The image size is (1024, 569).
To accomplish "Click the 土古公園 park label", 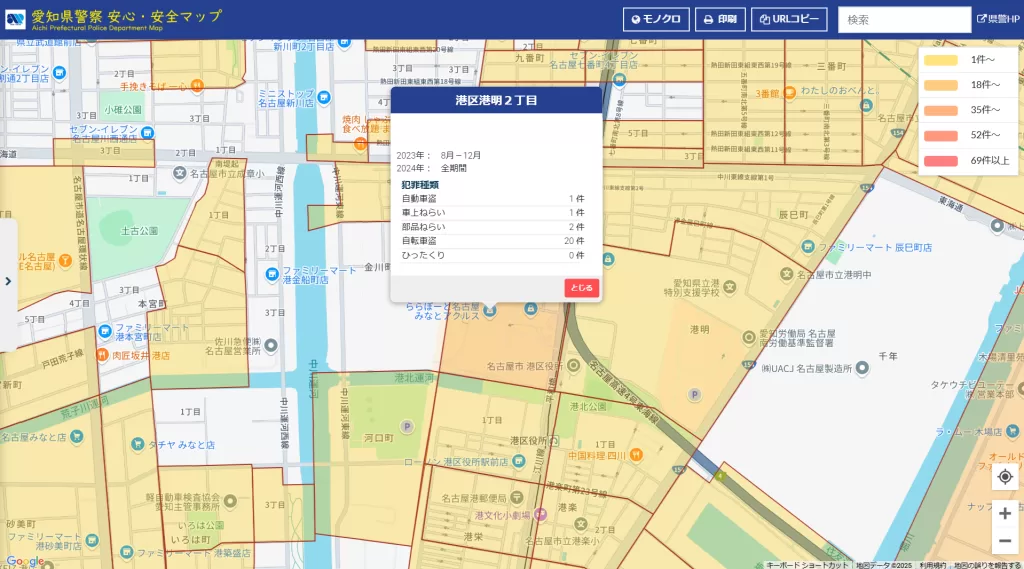I will (139, 231).
